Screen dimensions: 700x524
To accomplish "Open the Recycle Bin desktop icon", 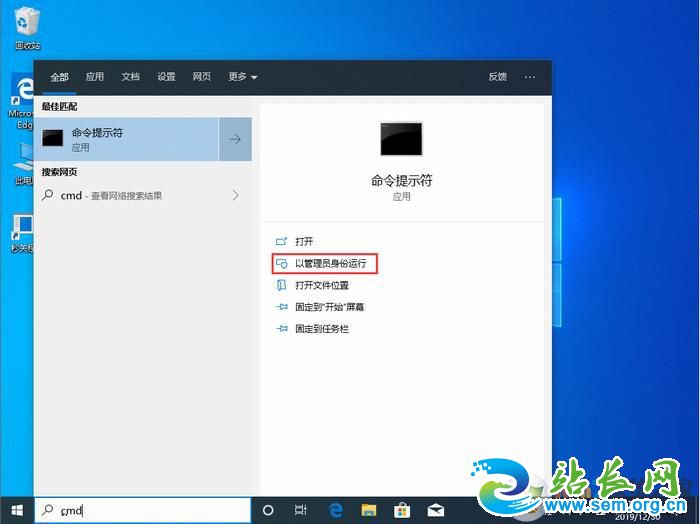I will (x=27, y=27).
